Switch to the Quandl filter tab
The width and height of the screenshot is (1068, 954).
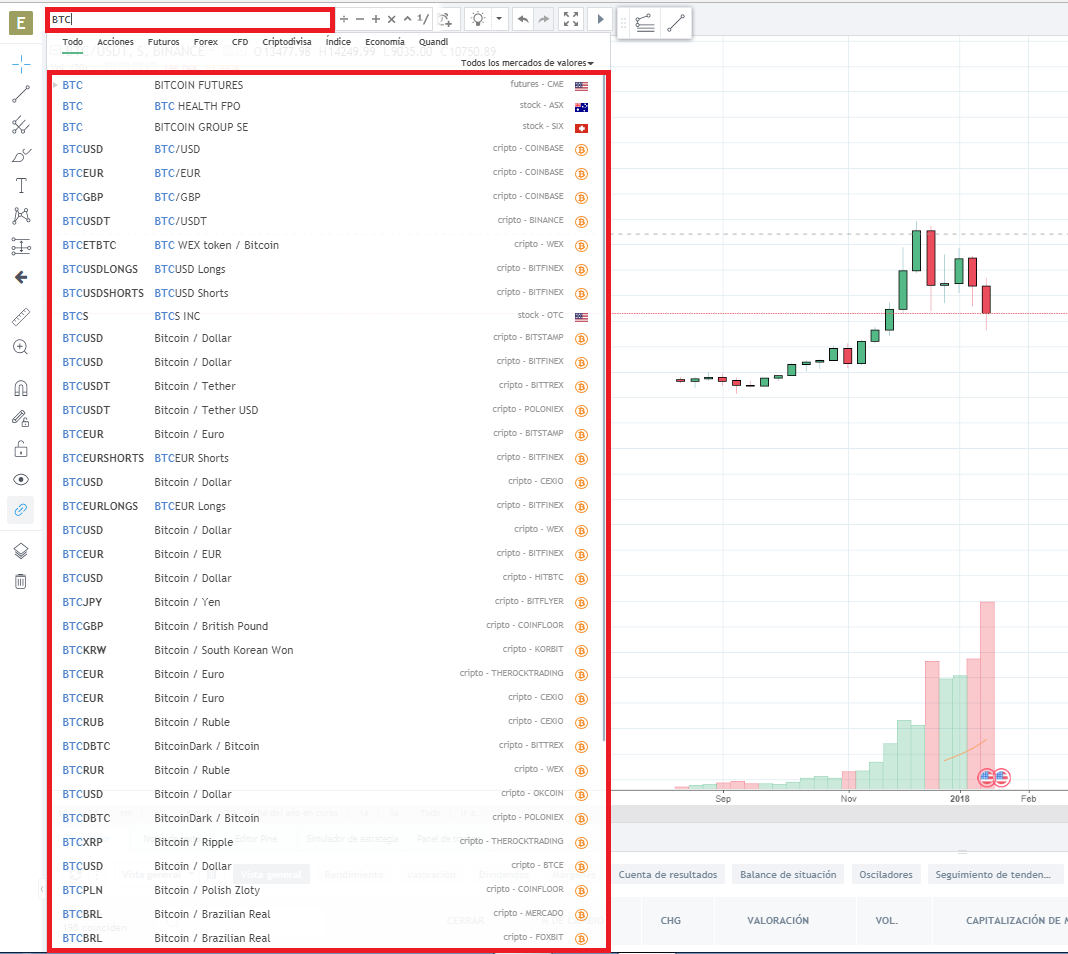click(433, 42)
